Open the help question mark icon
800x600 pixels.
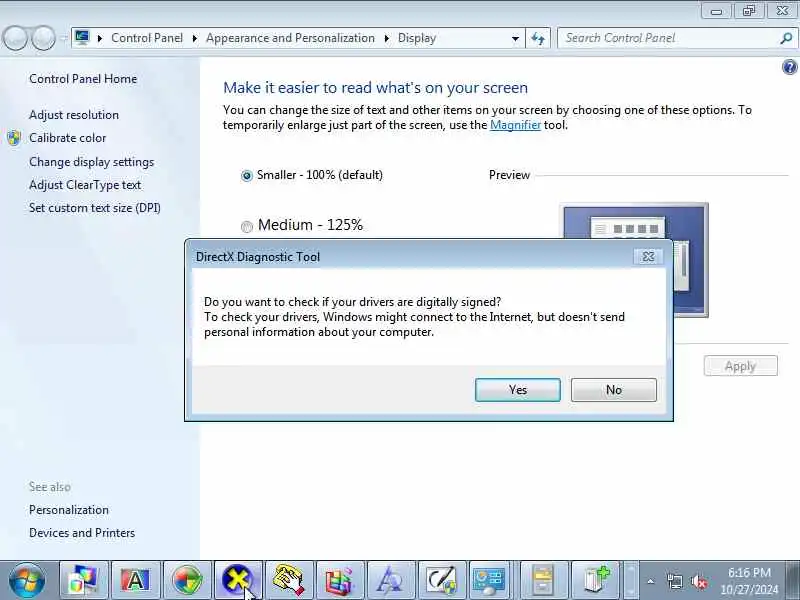(789, 67)
